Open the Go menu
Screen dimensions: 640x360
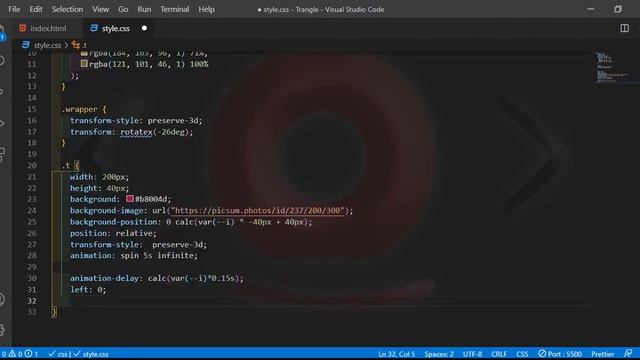point(123,9)
